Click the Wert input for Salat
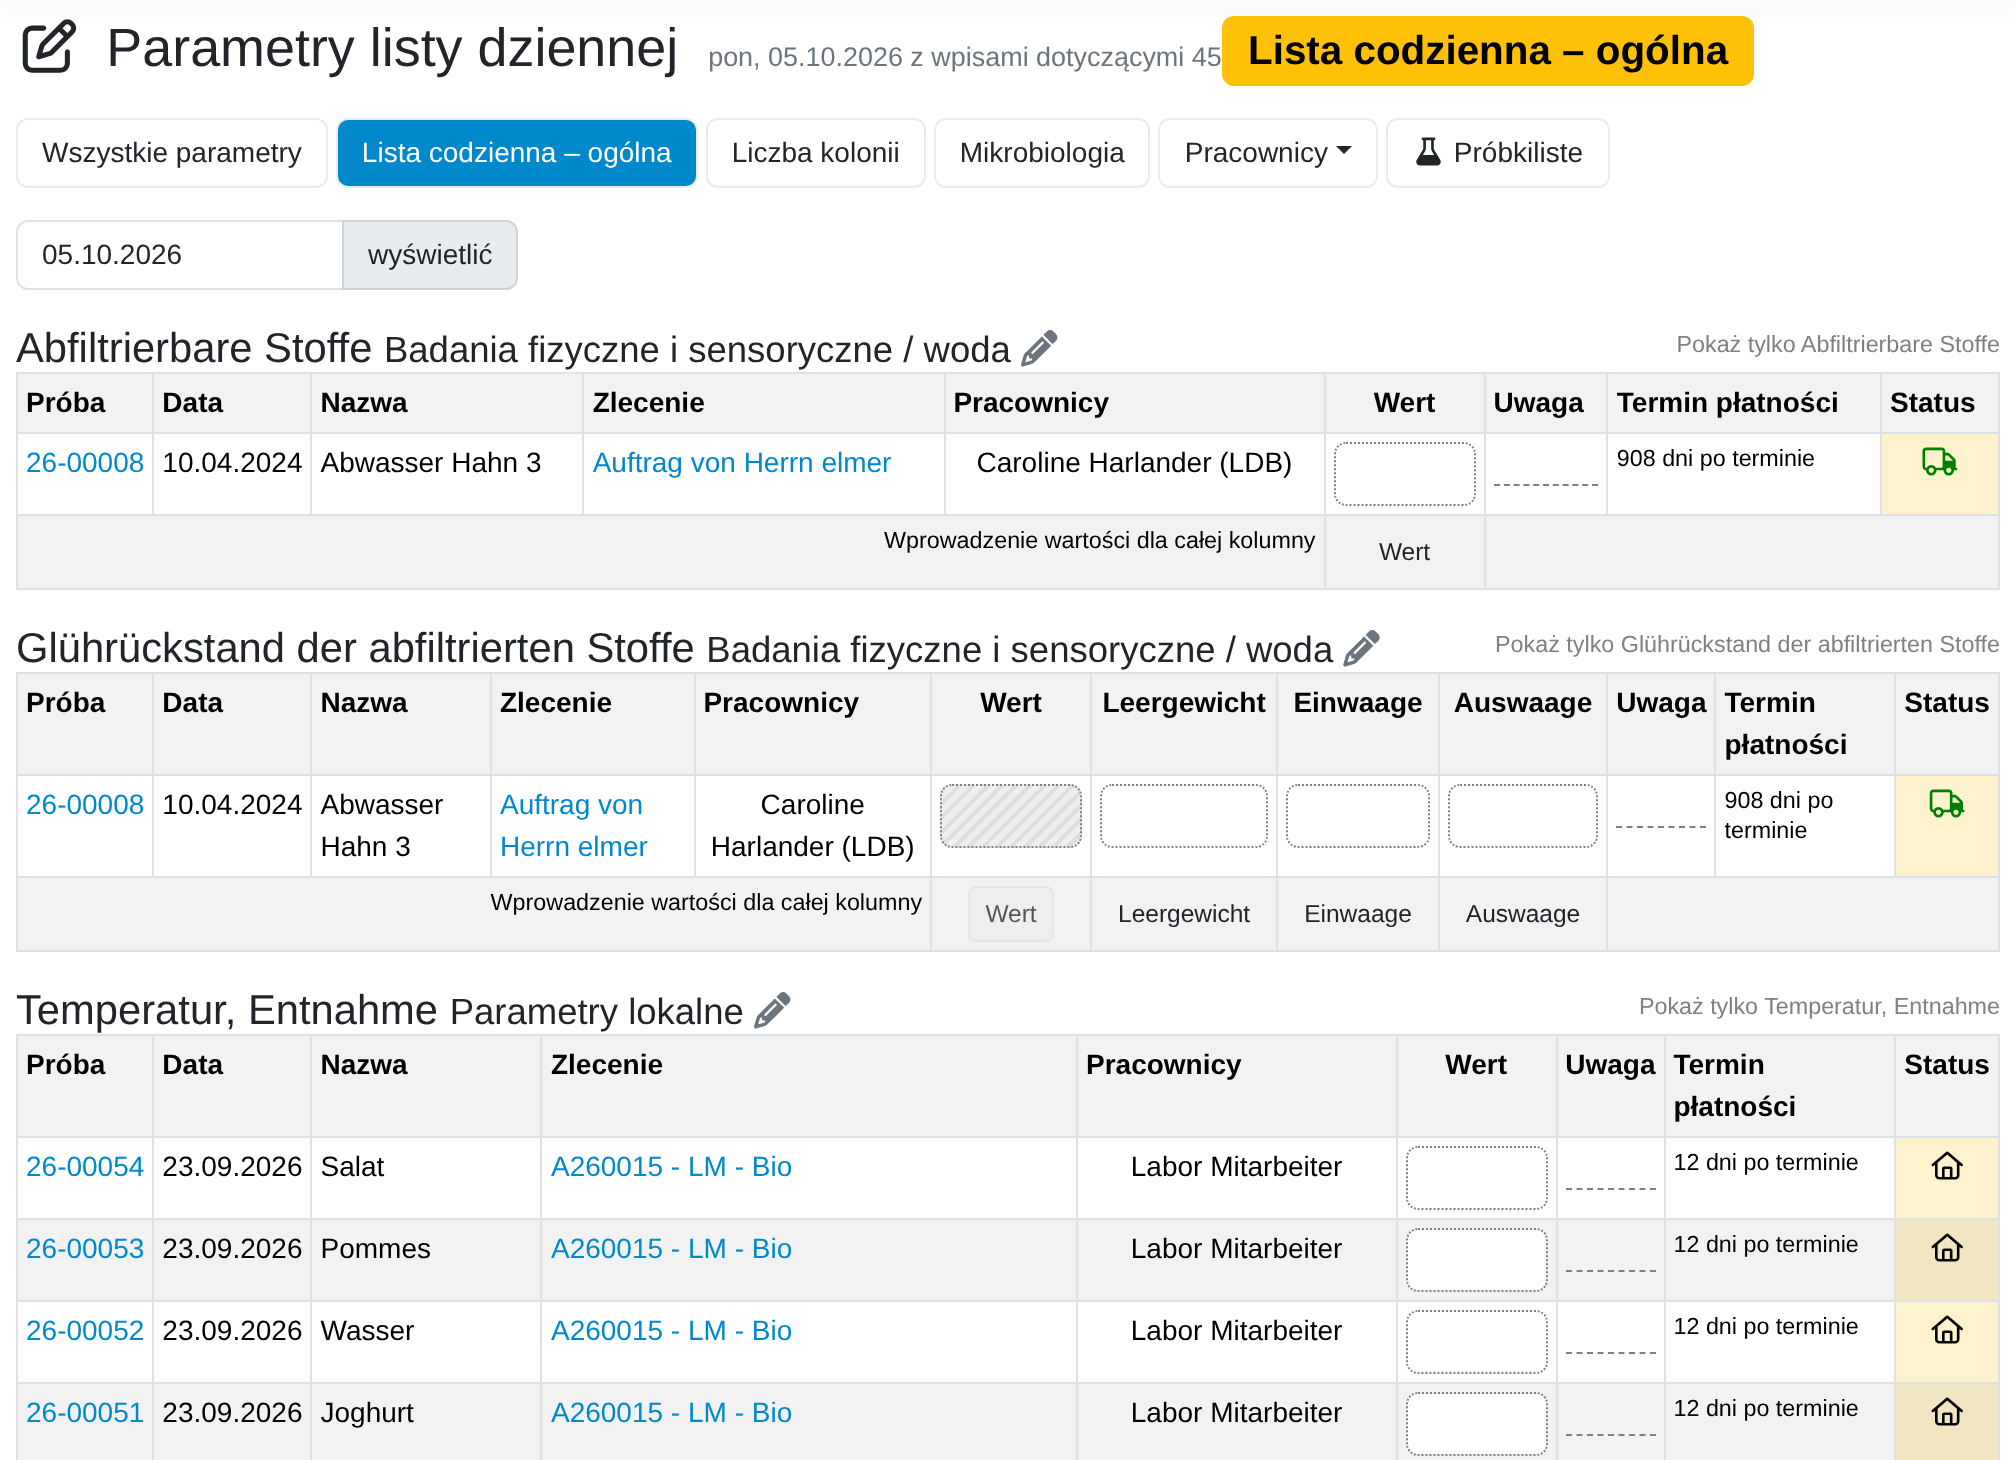Viewport: 2016px width, 1460px height. pos(1476,1178)
